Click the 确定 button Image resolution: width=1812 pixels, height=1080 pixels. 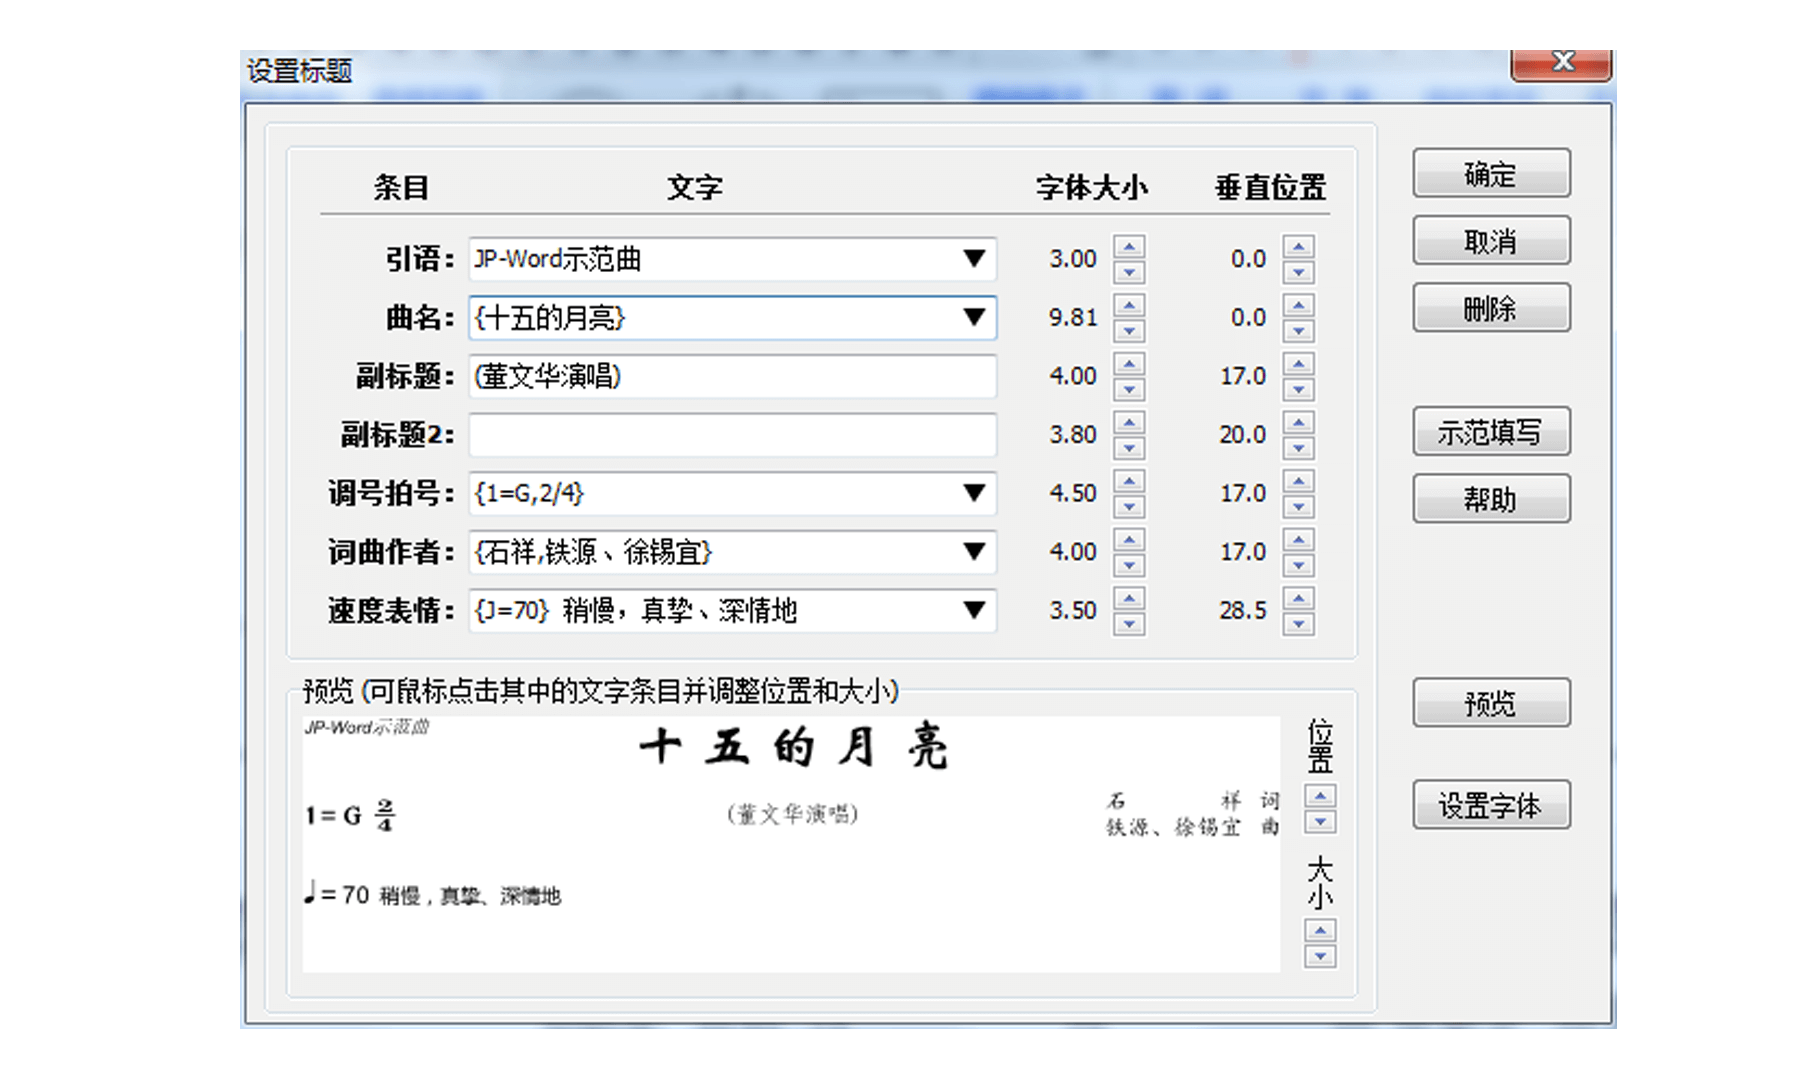(x=1490, y=174)
